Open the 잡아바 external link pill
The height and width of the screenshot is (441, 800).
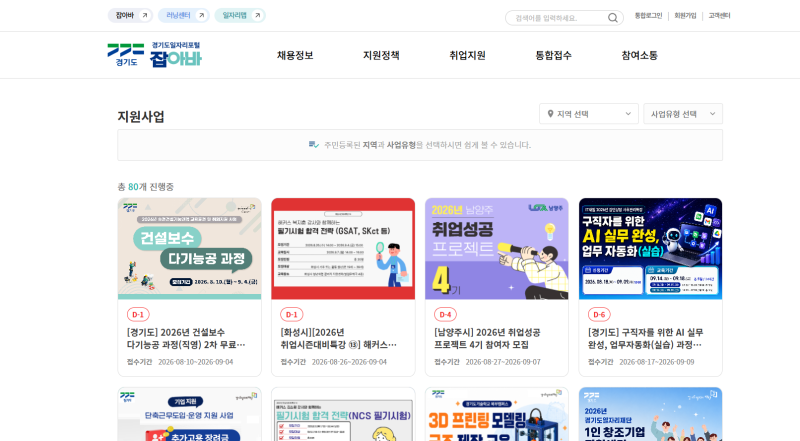(x=130, y=15)
